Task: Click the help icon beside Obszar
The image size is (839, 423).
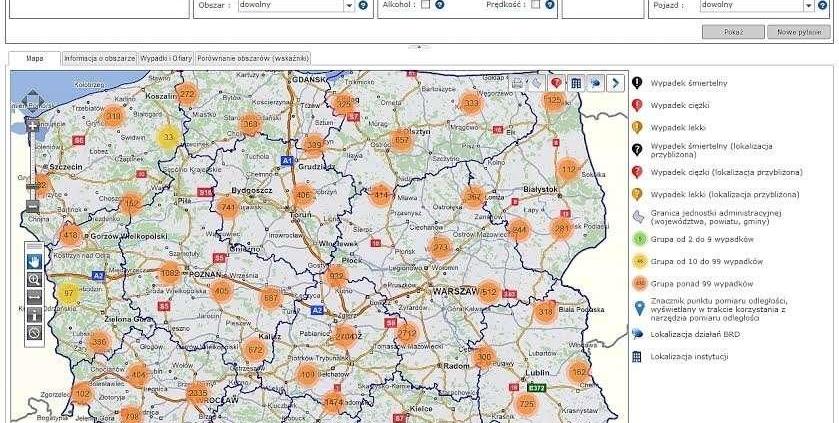Action: (363, 5)
